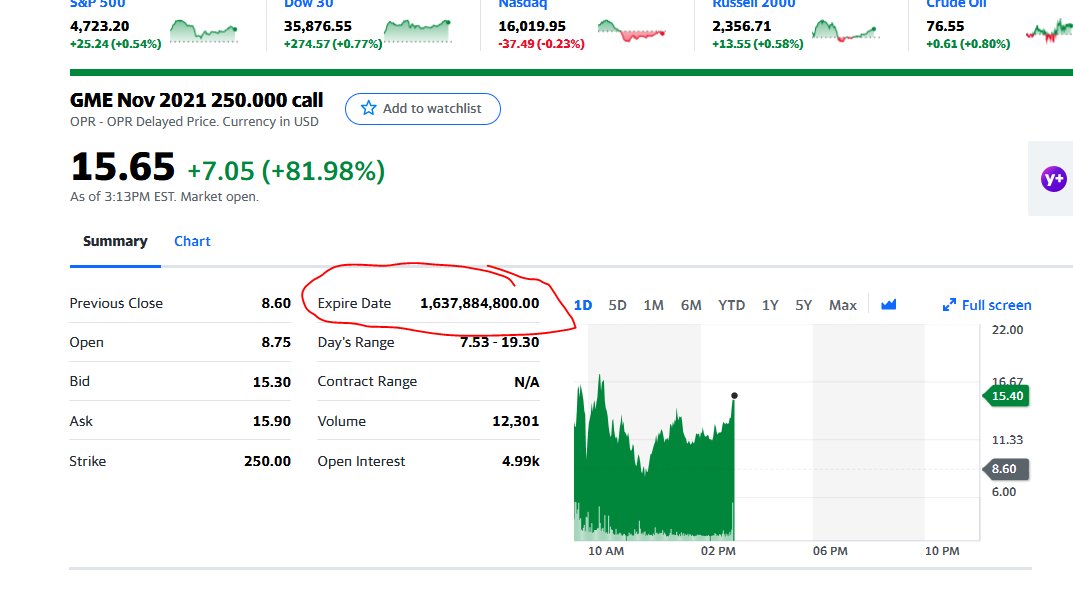This screenshot has height=592, width=1073.
Task: Open the purple Y+ side badge
Action: 1053,179
